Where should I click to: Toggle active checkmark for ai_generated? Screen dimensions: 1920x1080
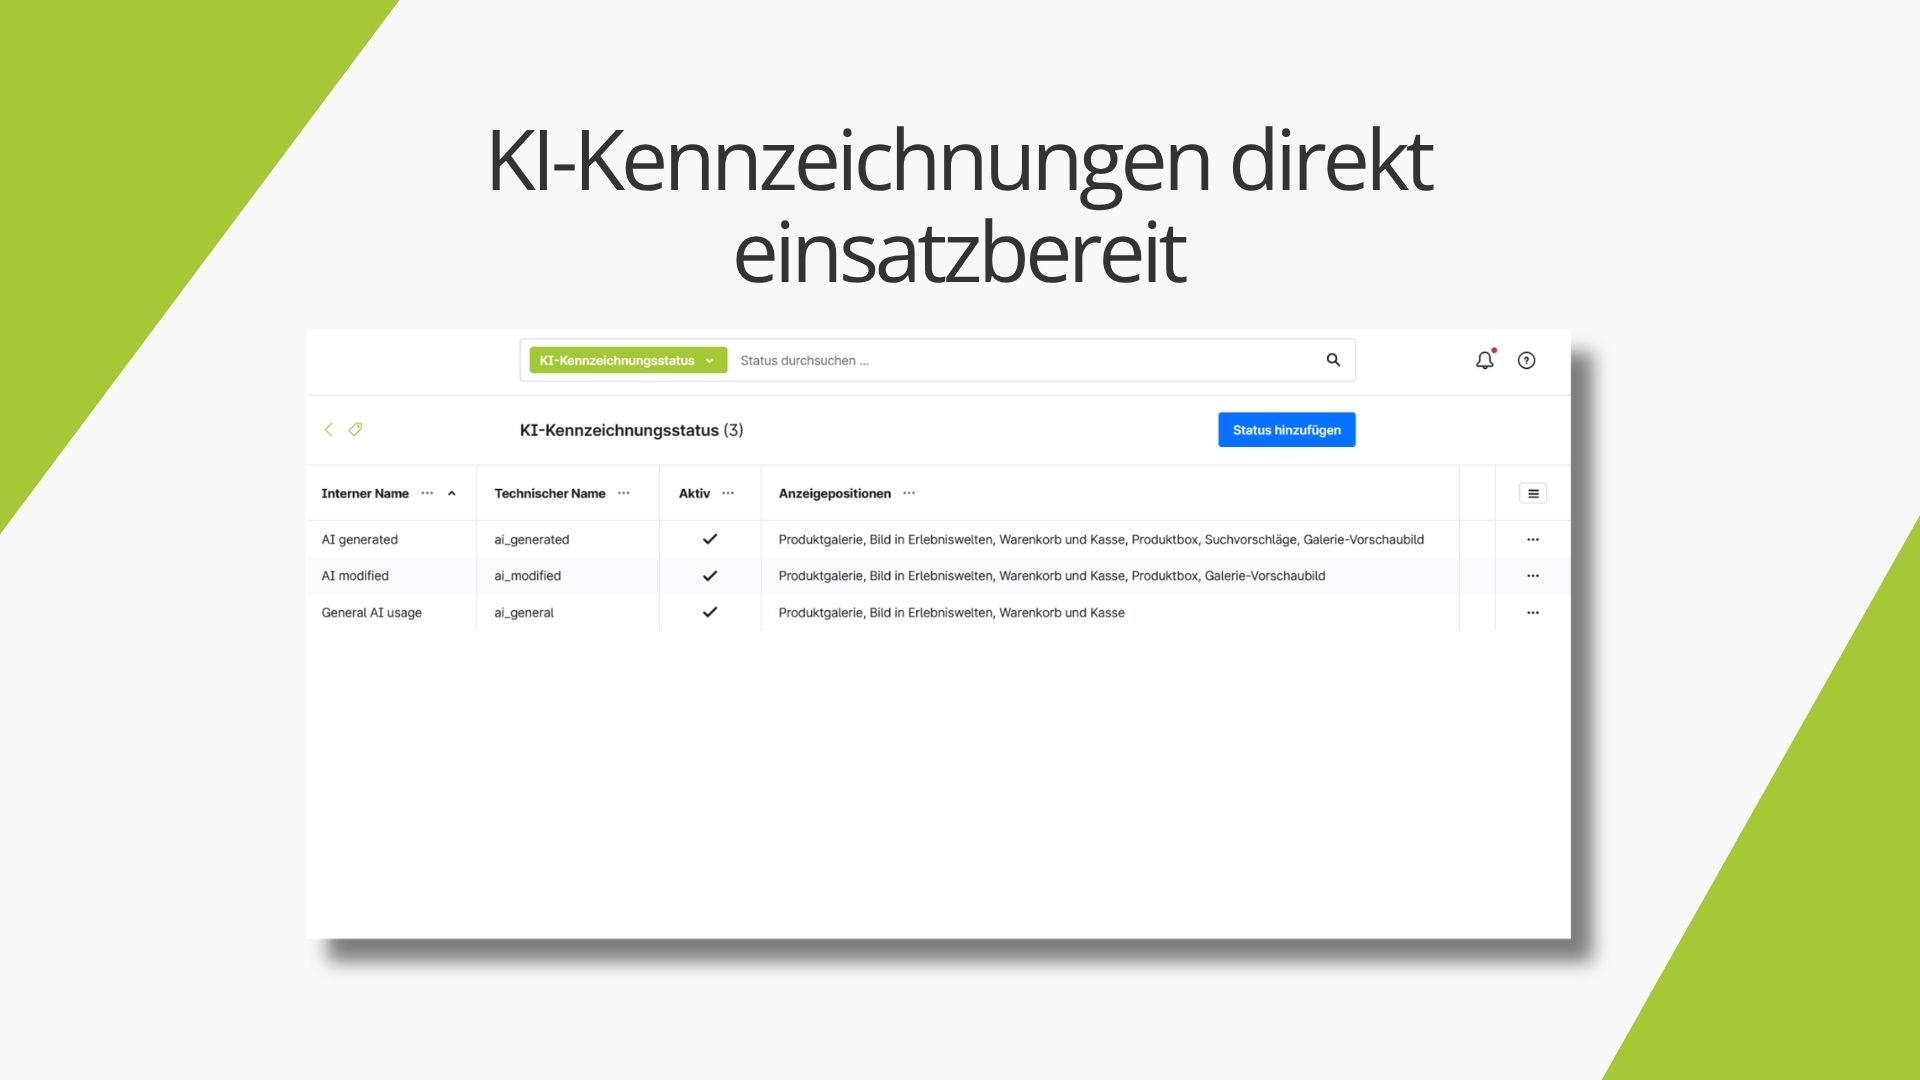(x=710, y=539)
